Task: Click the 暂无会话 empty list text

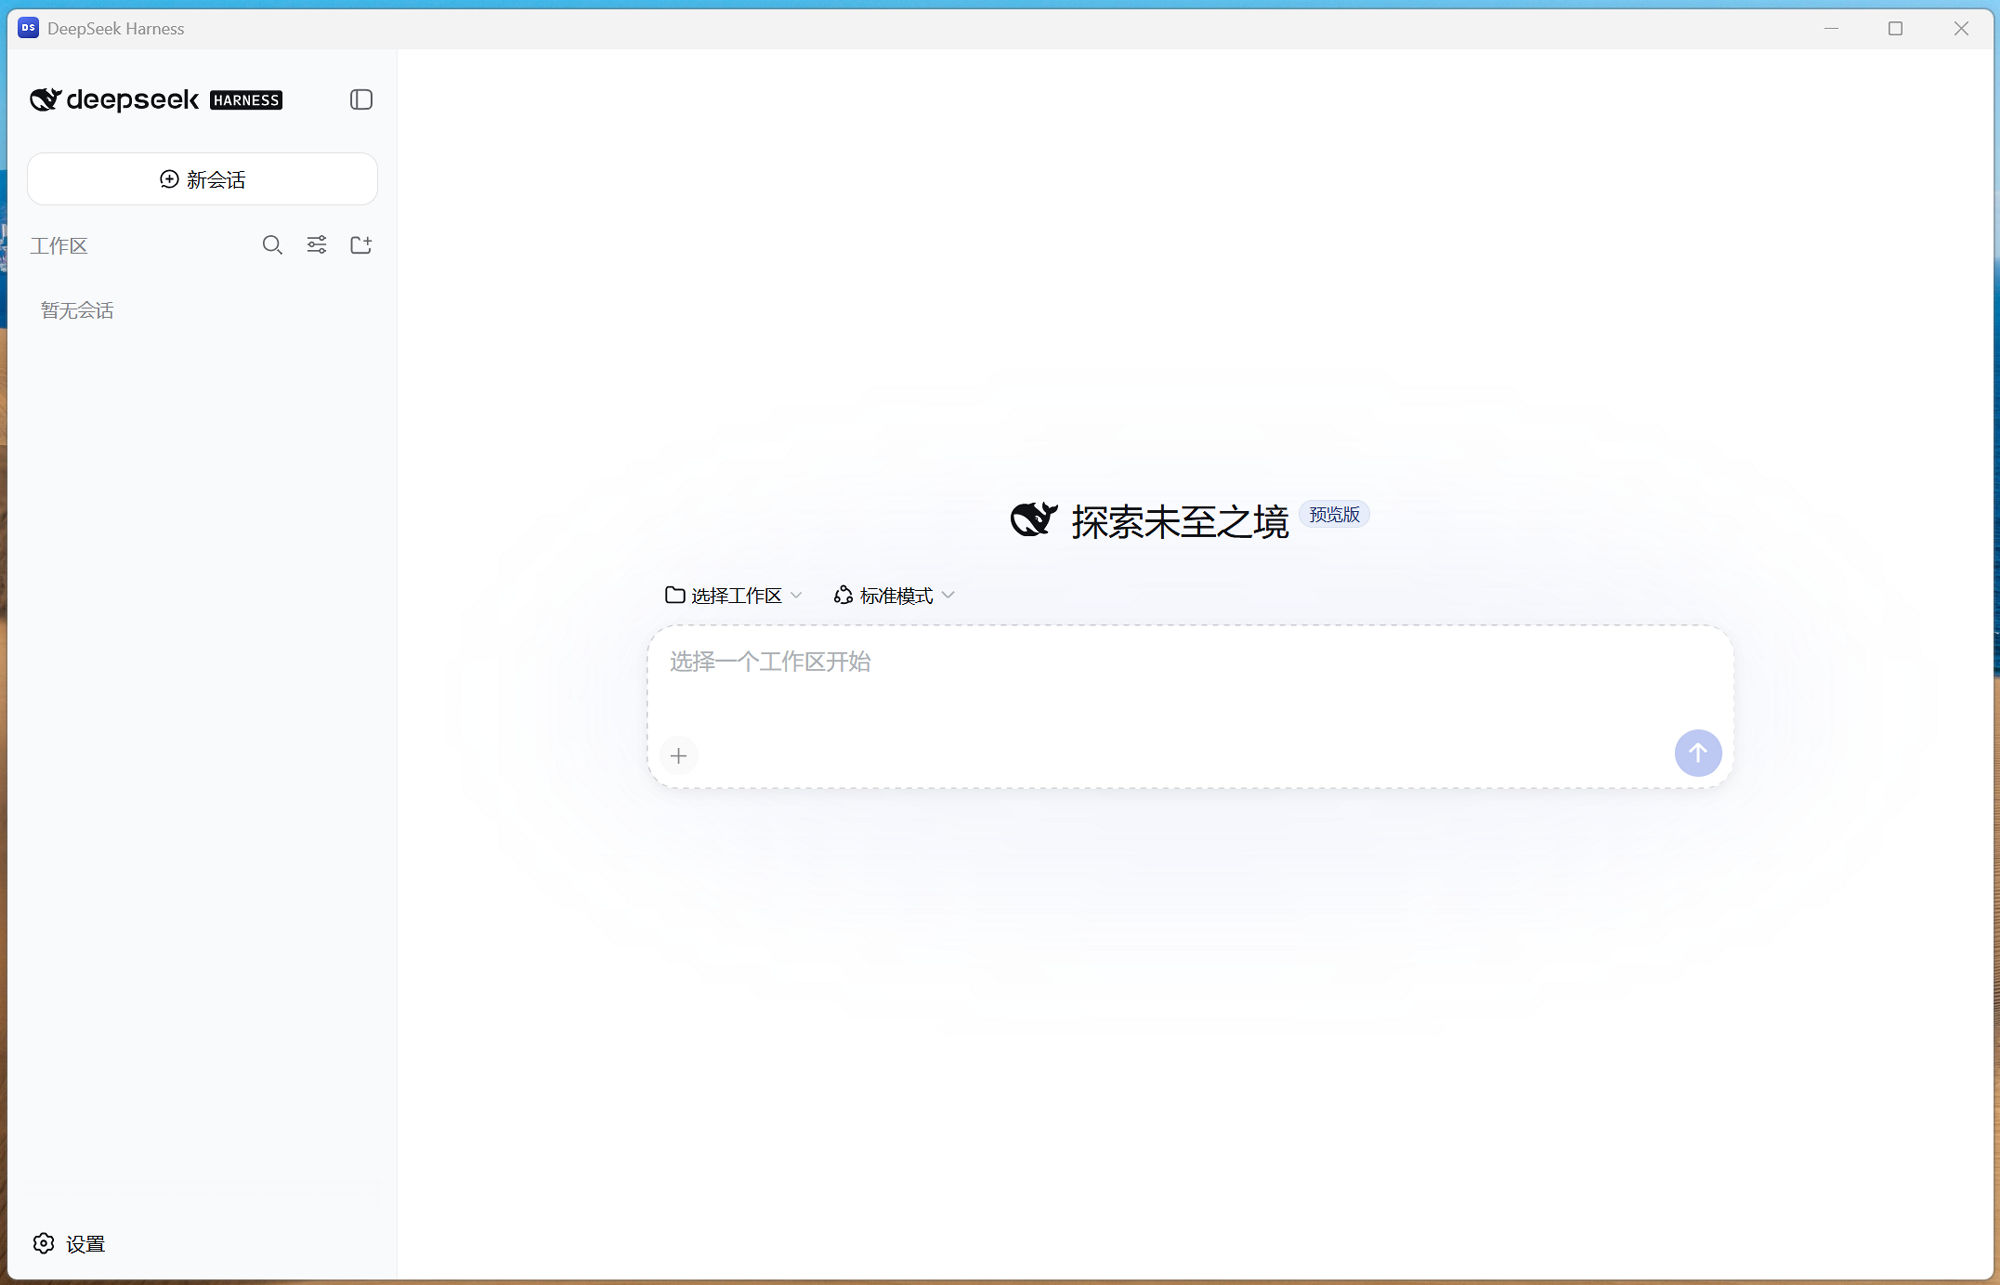Action: click(77, 310)
